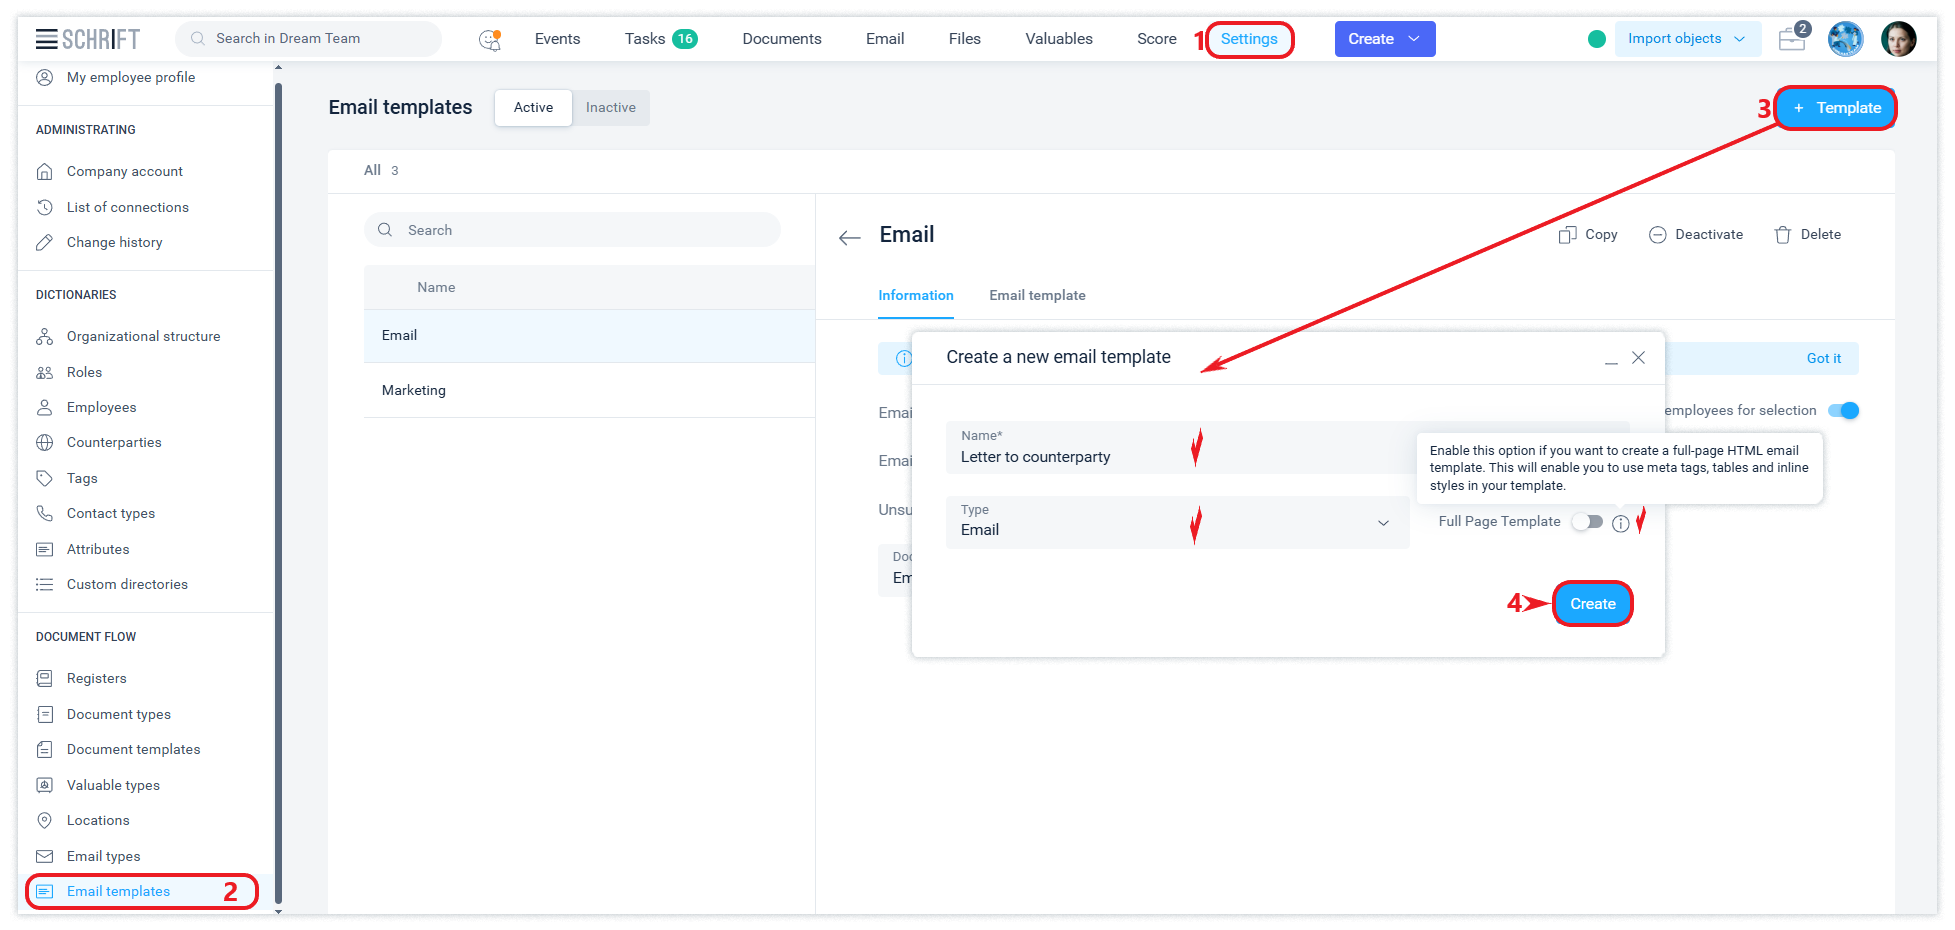The height and width of the screenshot is (930, 1955).
Task: Expand the Type dropdown in dialog
Action: 1382,523
